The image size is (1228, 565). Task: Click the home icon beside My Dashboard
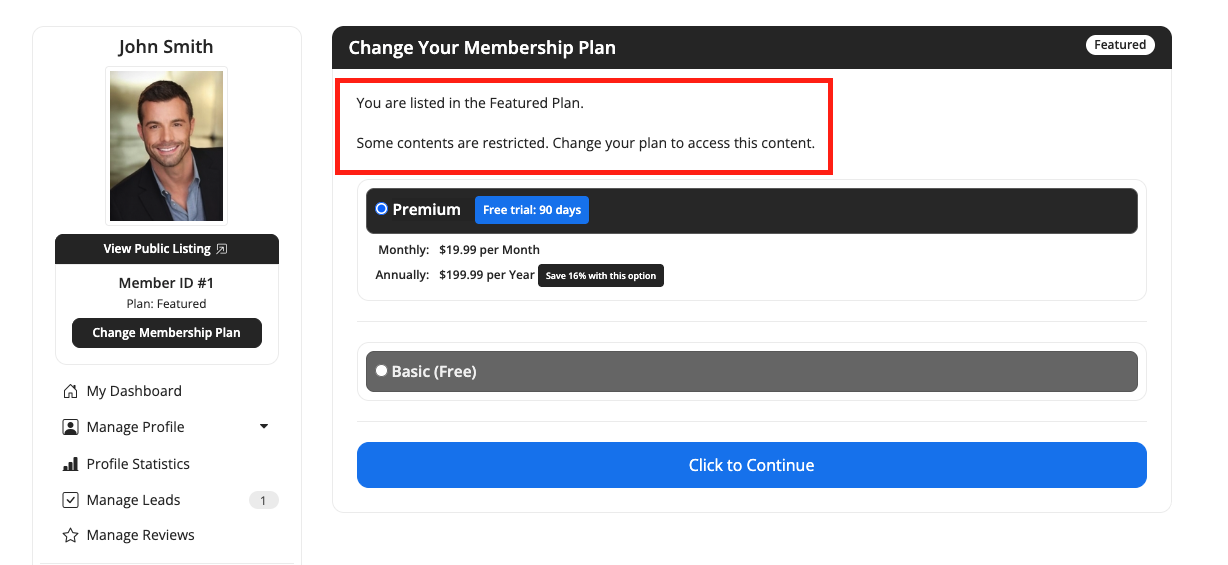click(x=70, y=391)
